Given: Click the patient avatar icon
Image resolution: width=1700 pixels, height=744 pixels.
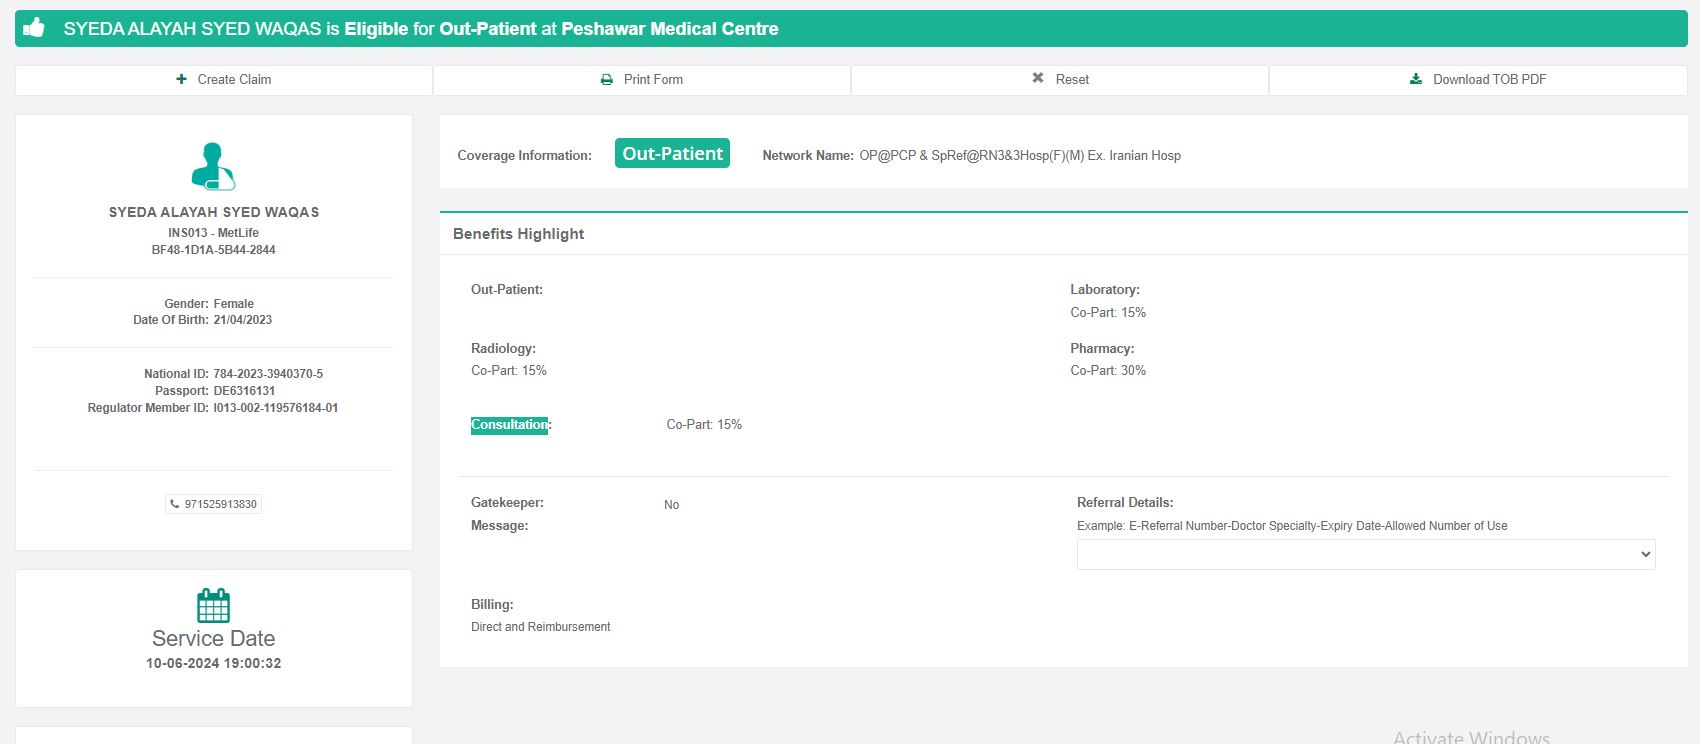Looking at the screenshot, I should (213, 166).
